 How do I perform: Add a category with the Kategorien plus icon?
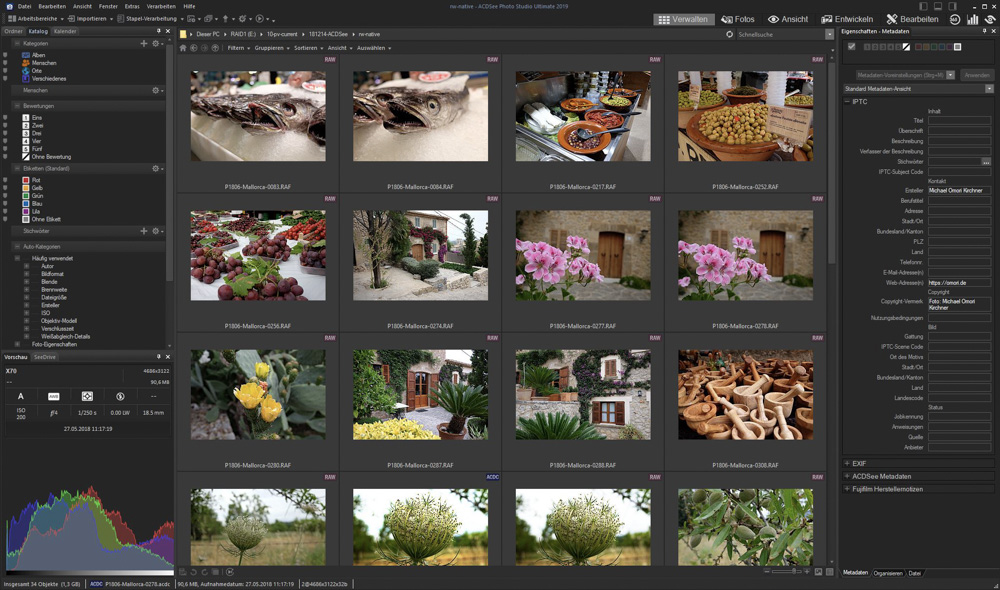pos(143,43)
